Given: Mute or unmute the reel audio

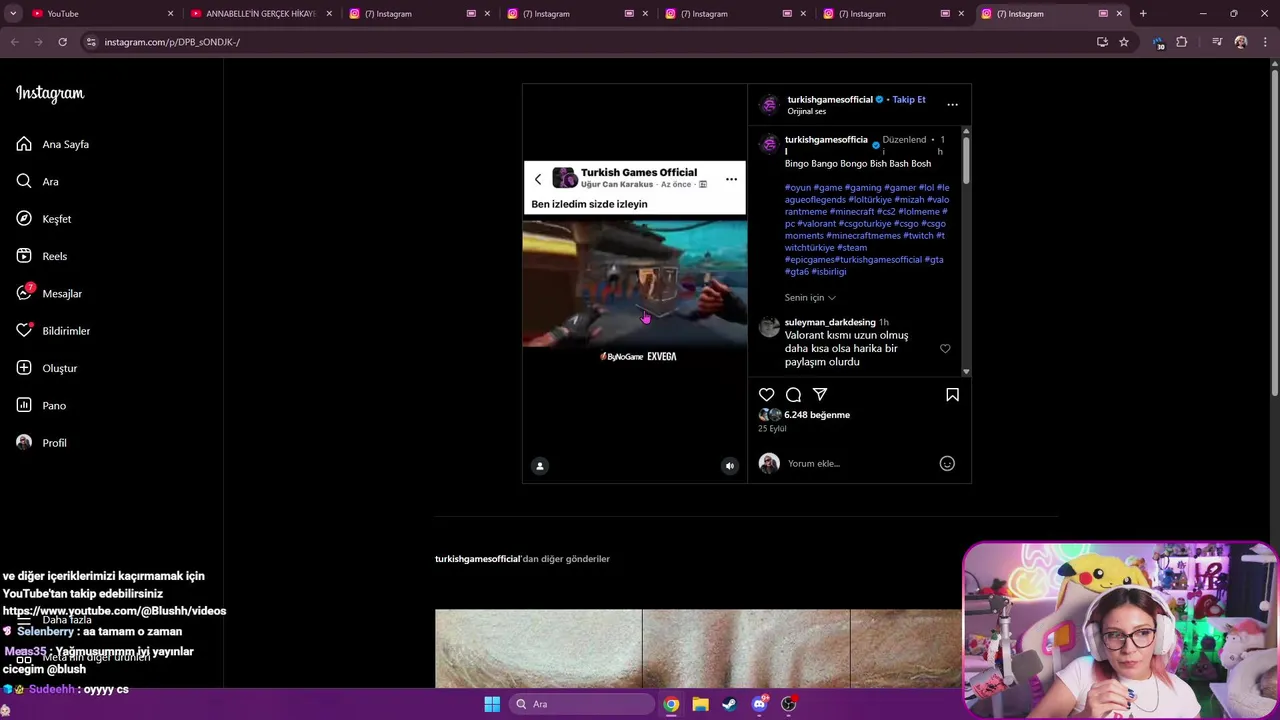Looking at the screenshot, I should click(x=729, y=465).
